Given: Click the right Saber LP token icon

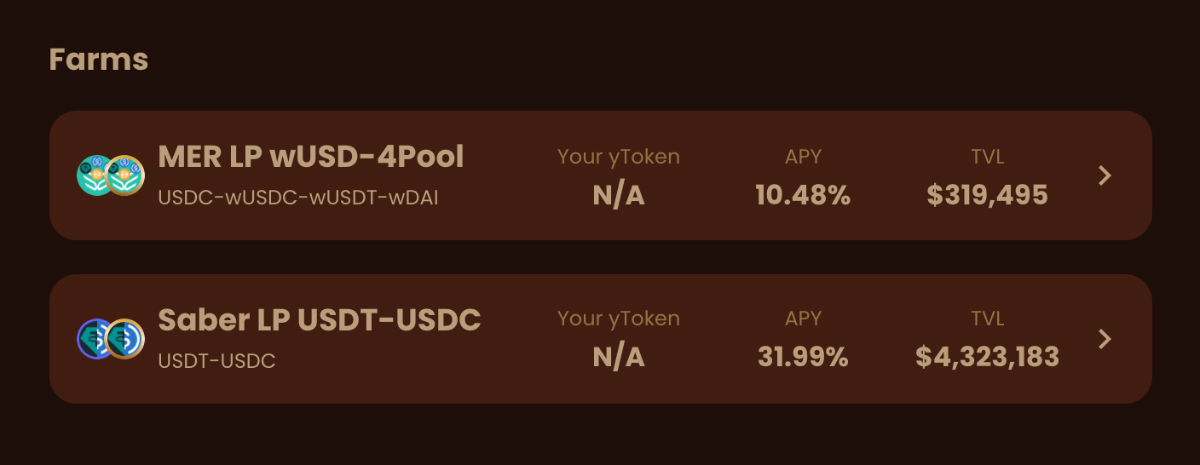Looking at the screenshot, I should pos(127,339).
